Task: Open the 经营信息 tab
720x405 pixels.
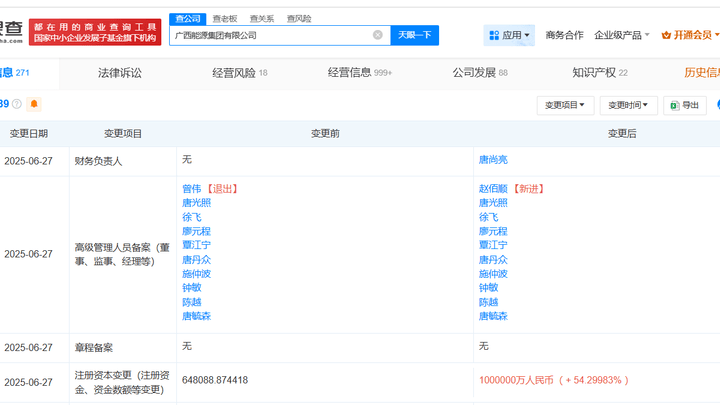Action: 360,73
